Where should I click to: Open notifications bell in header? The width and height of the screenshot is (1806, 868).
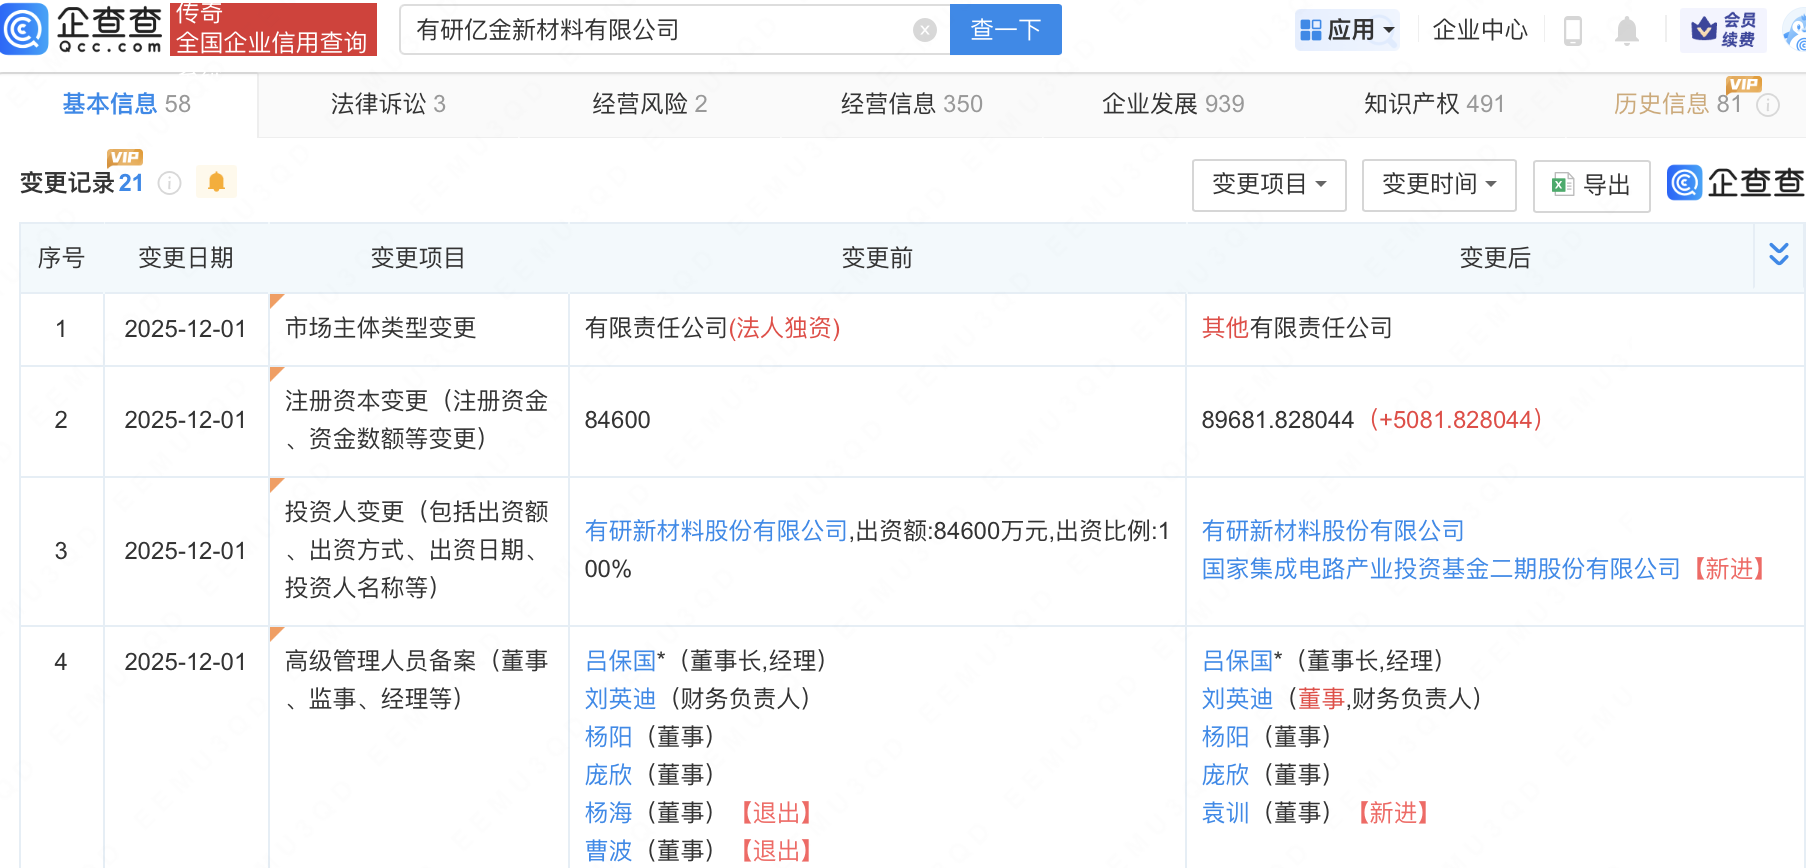[1627, 31]
